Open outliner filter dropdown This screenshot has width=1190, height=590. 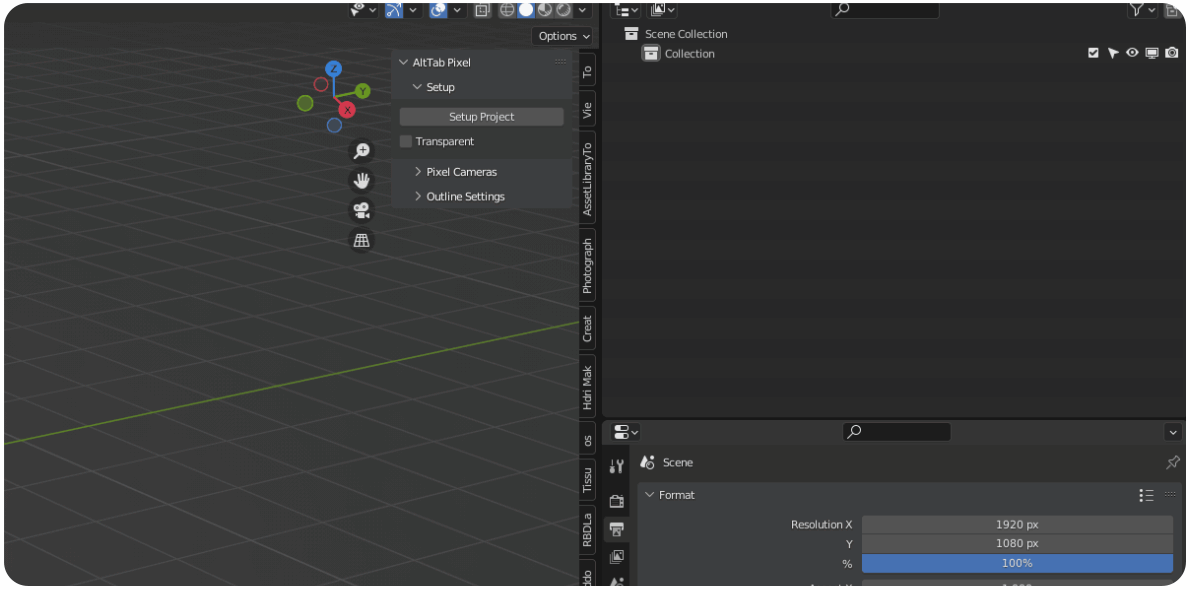tap(1142, 9)
